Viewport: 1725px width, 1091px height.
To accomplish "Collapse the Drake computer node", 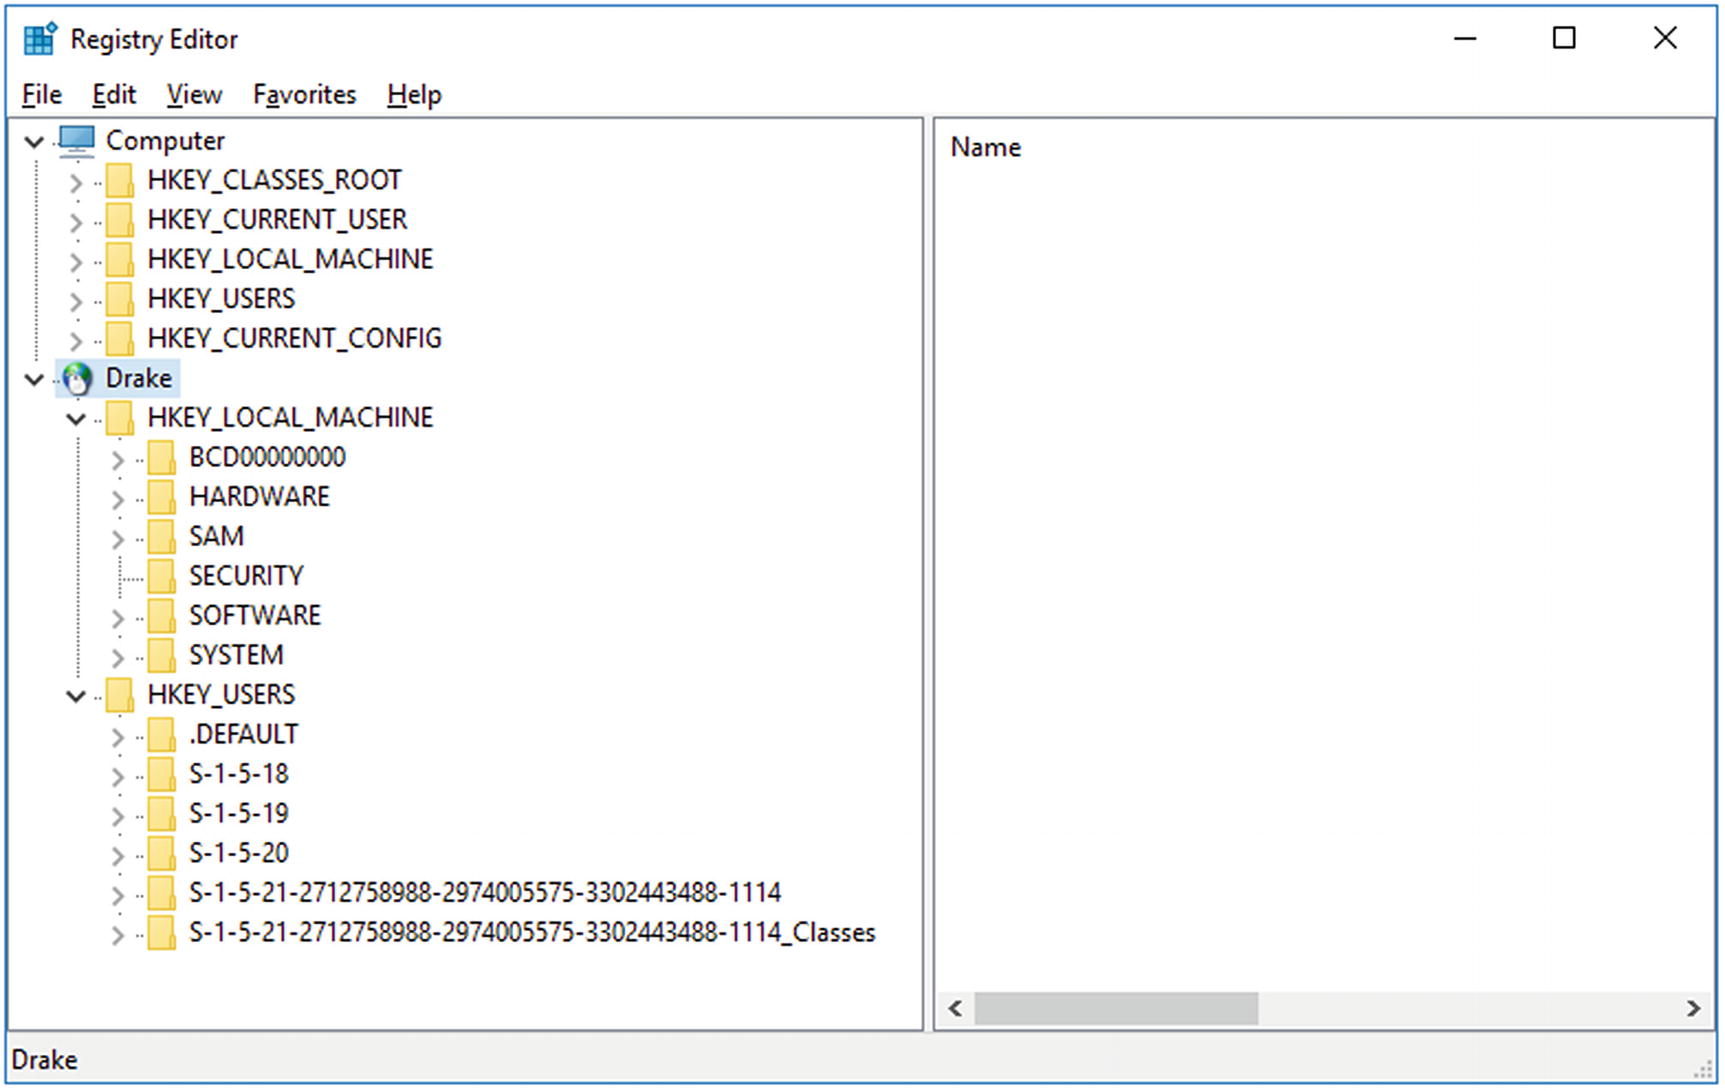I will click(x=34, y=380).
